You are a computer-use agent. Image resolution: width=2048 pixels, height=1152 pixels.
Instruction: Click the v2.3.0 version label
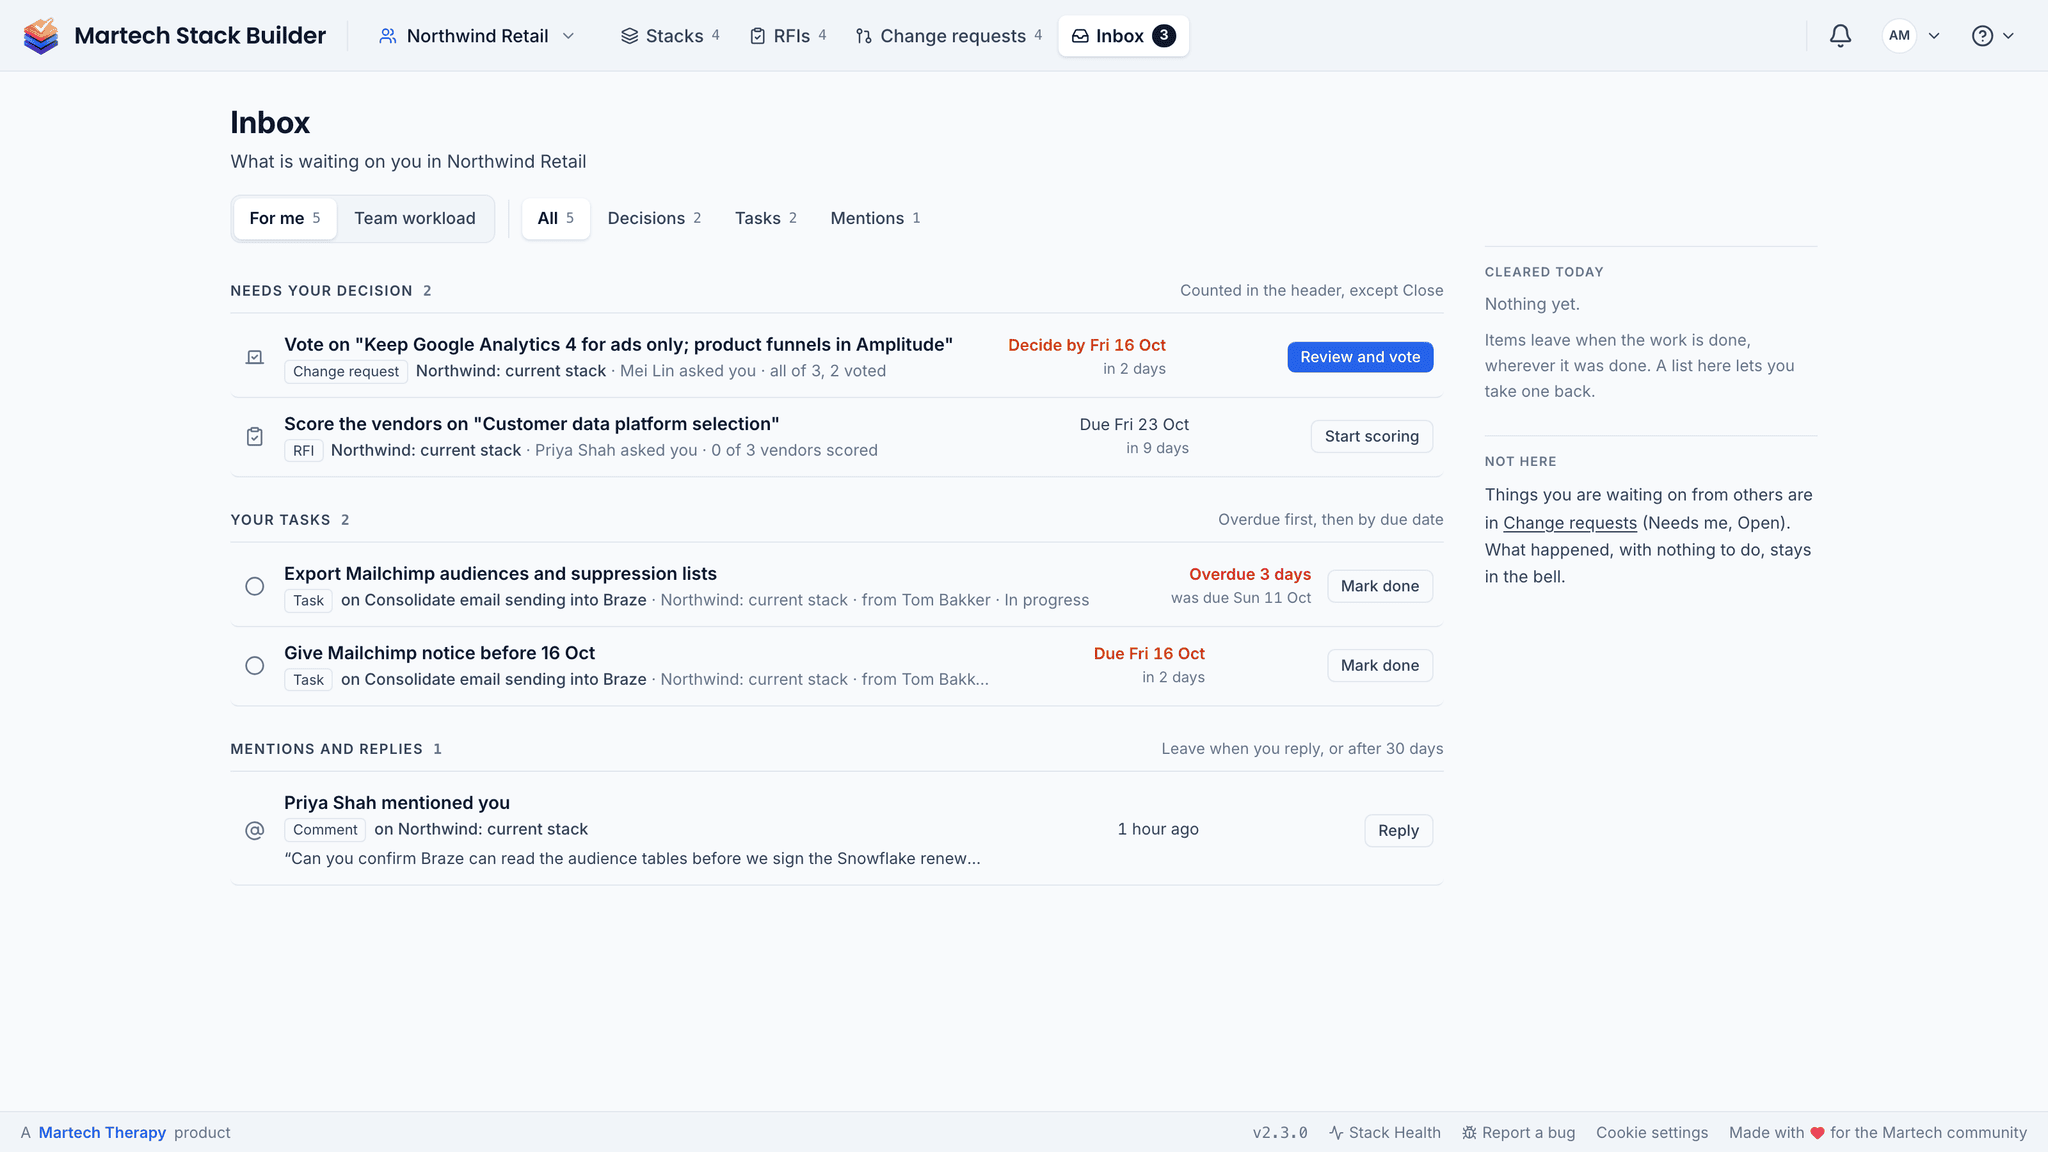1280,1133
